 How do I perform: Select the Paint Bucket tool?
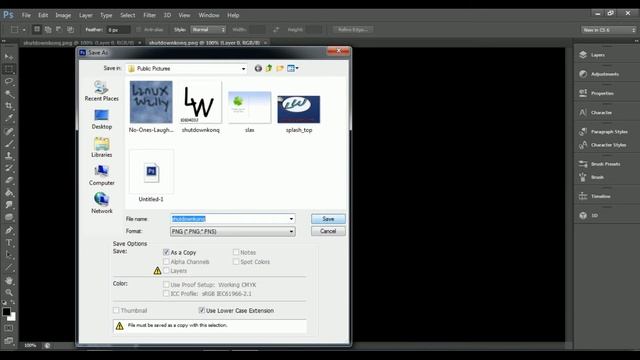pyautogui.click(x=9, y=193)
